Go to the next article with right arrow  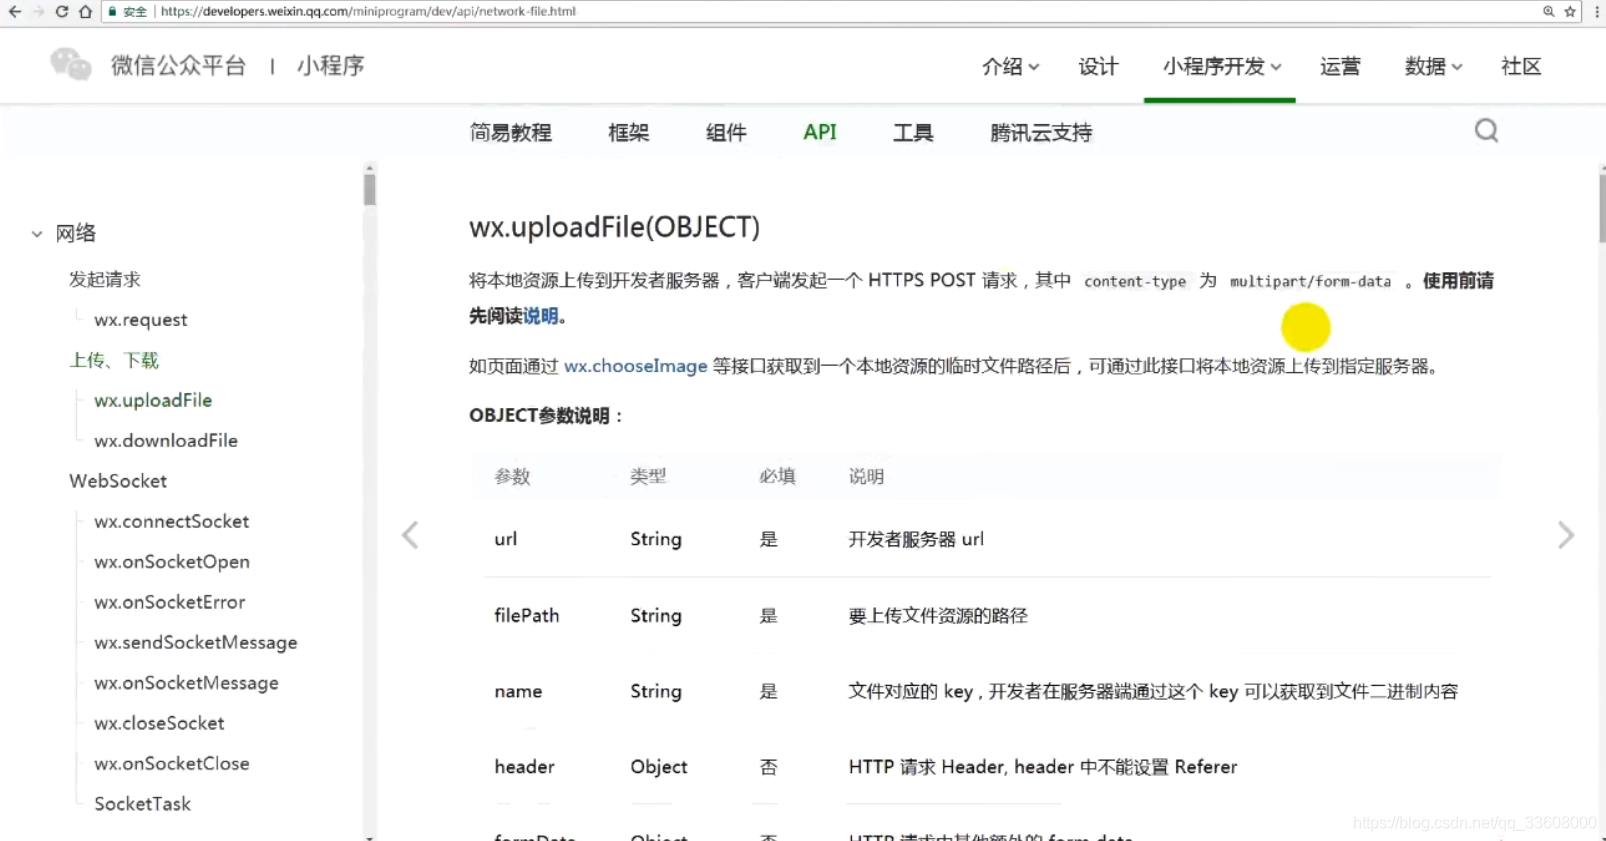point(1566,535)
